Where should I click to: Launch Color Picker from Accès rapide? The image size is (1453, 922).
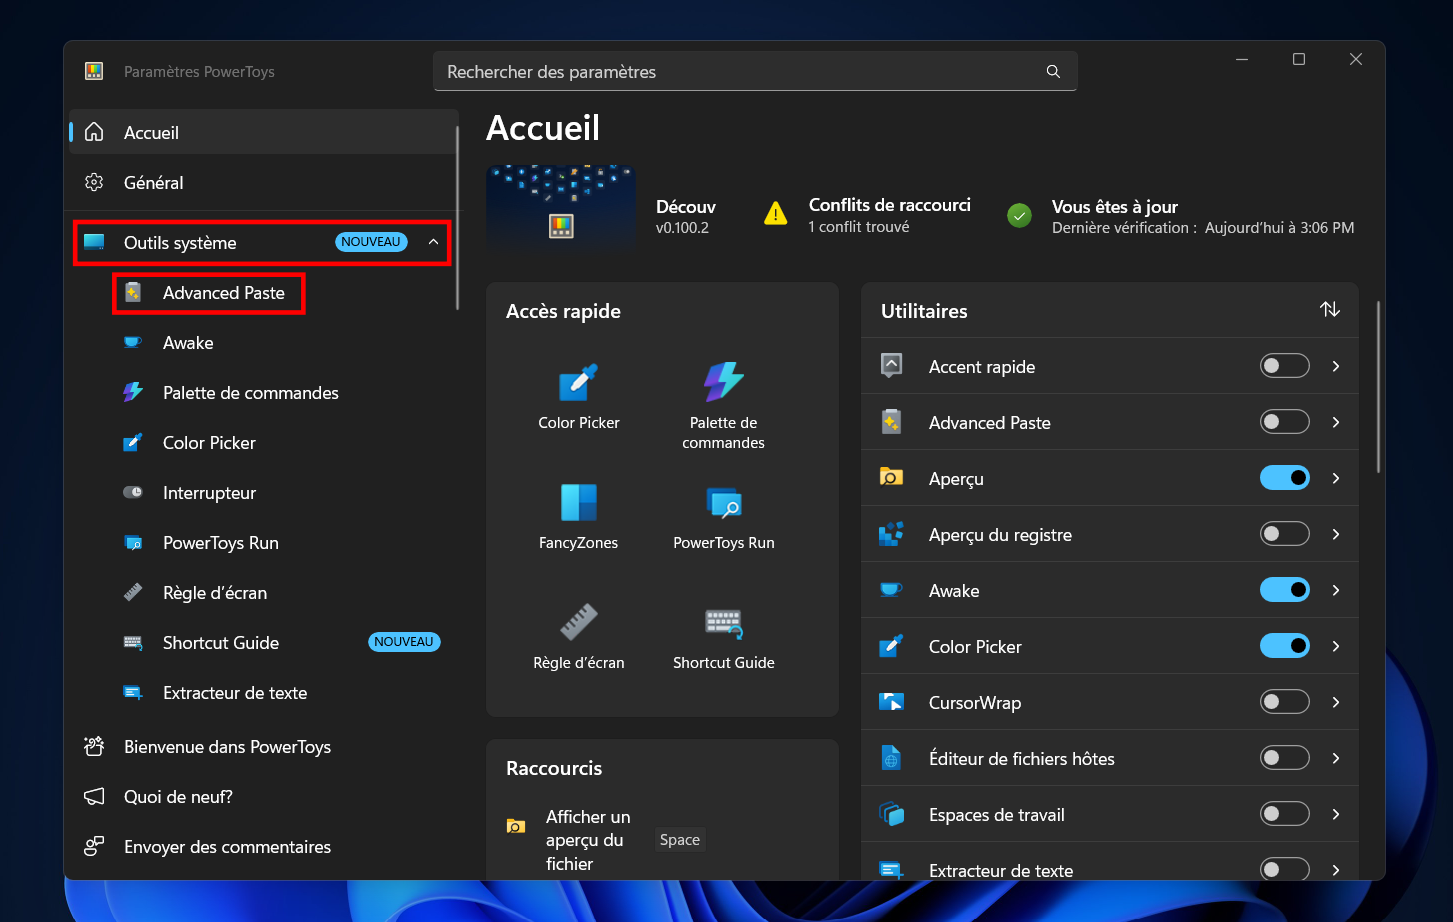pyautogui.click(x=579, y=397)
